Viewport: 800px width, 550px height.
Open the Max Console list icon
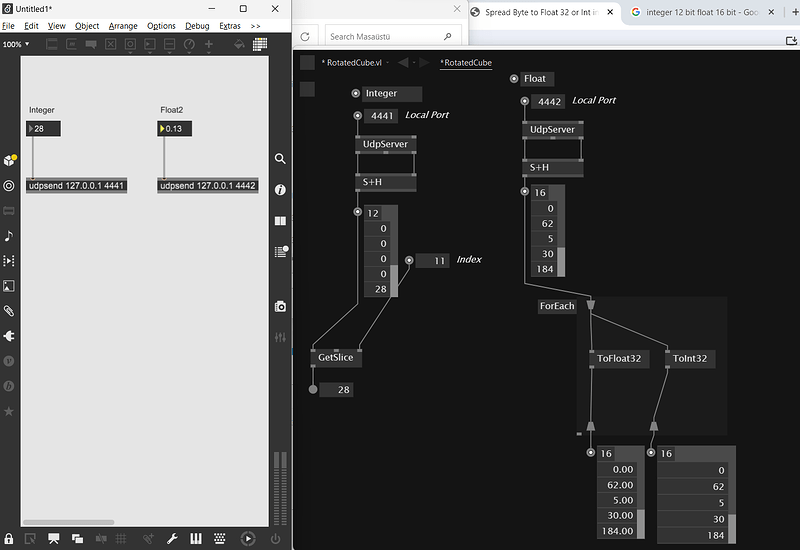pos(281,252)
